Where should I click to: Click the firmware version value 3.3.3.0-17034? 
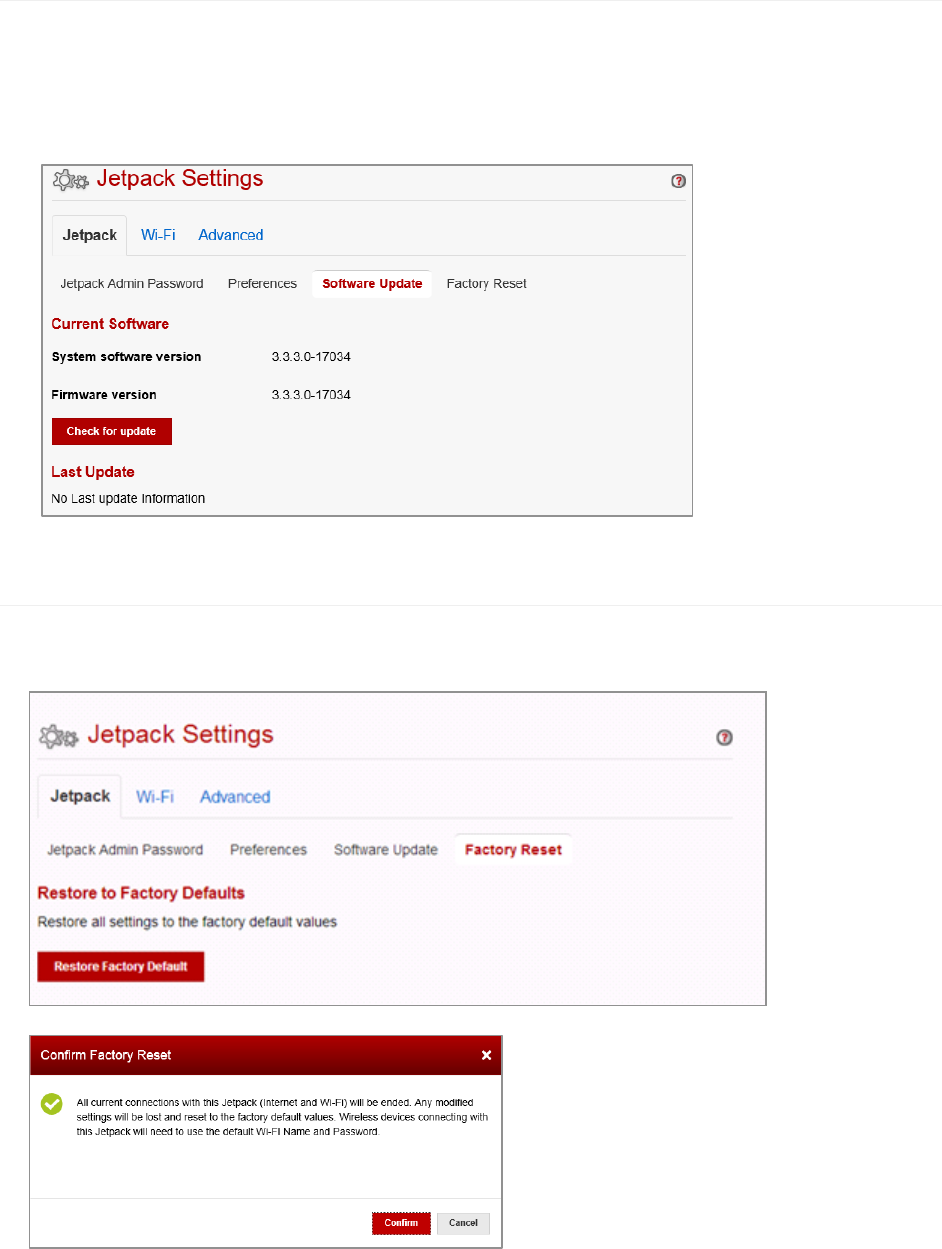click(311, 395)
